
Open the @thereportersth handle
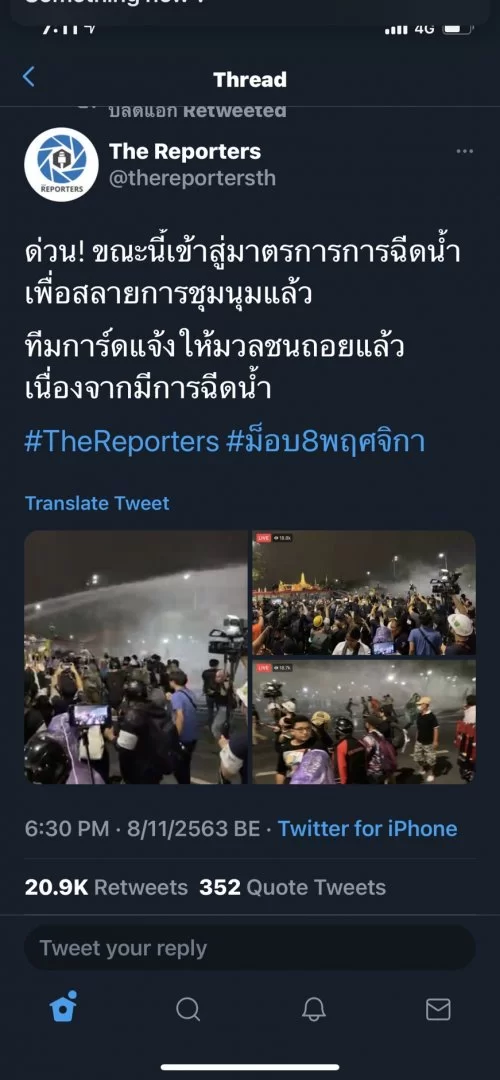click(192, 178)
